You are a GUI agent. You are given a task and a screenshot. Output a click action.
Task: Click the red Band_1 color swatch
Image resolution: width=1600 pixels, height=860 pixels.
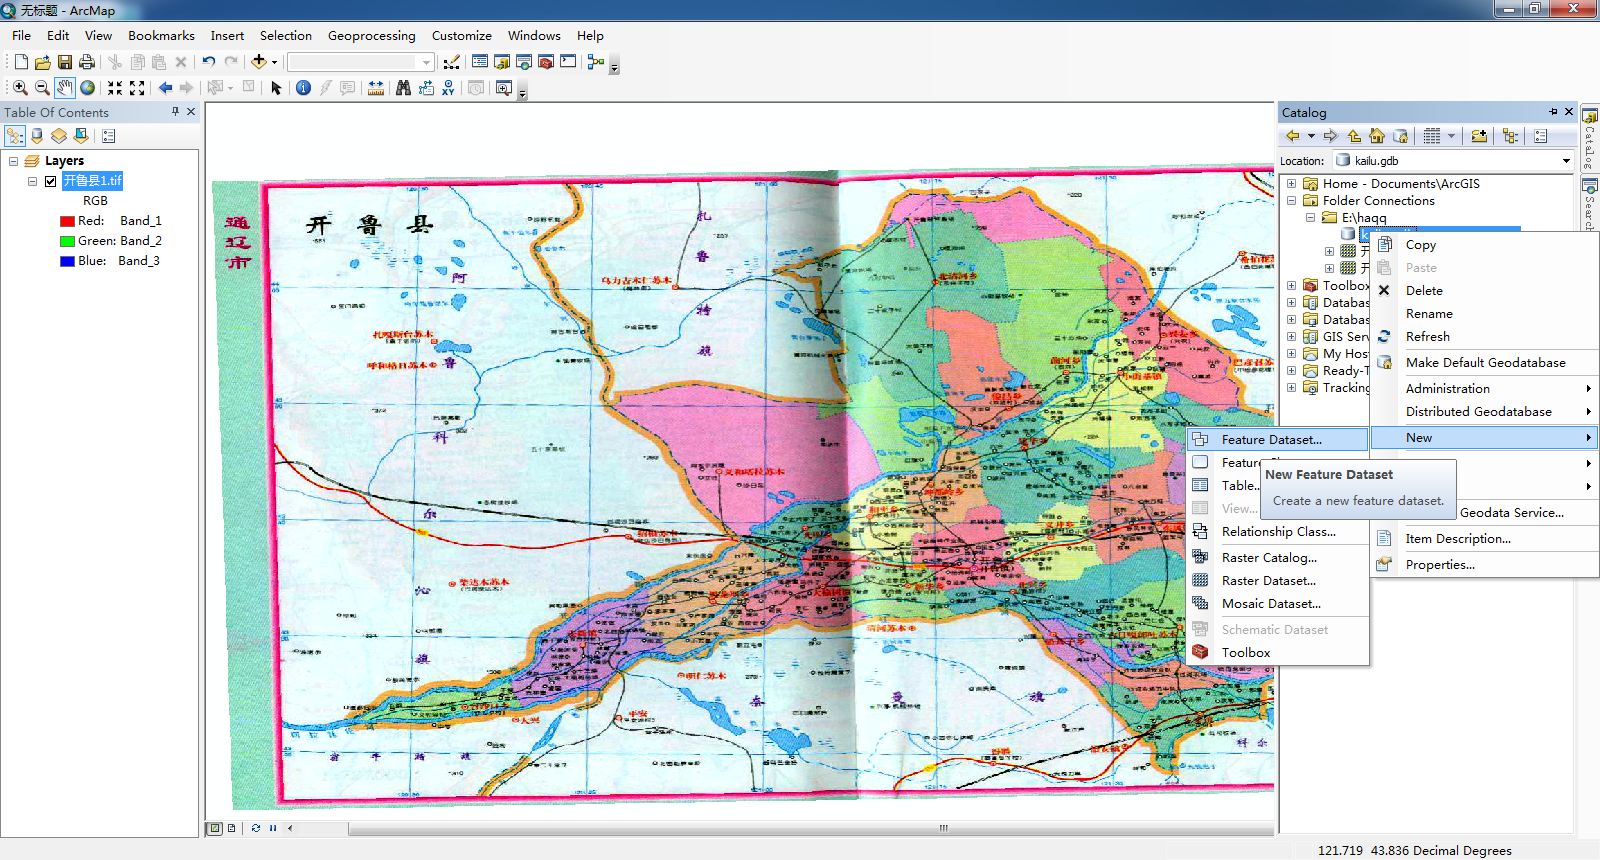(67, 221)
